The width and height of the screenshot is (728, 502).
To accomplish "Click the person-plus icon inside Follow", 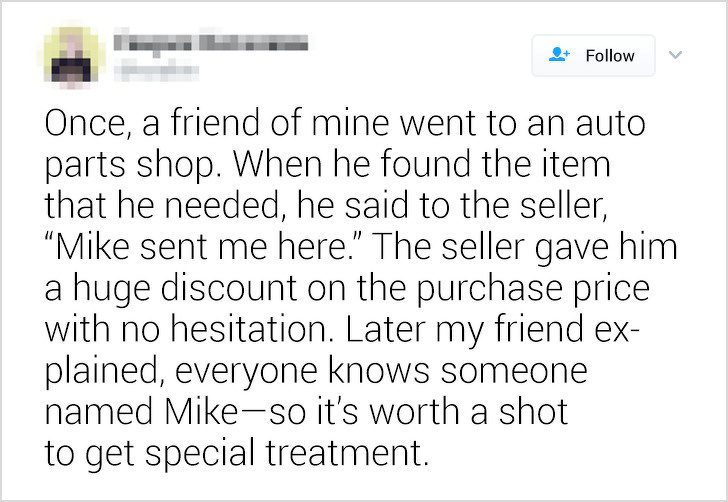I will coord(559,55).
